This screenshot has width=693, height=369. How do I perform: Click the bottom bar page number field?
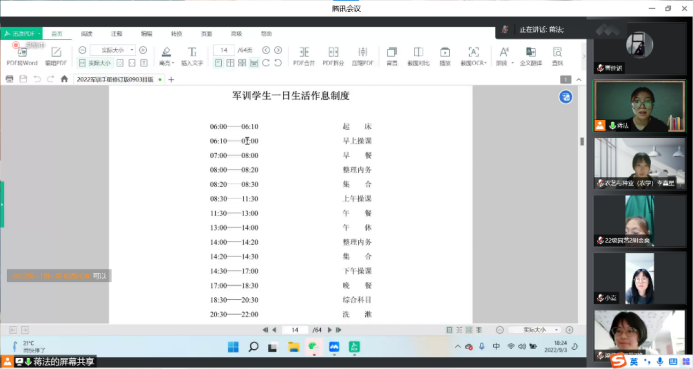pos(295,330)
